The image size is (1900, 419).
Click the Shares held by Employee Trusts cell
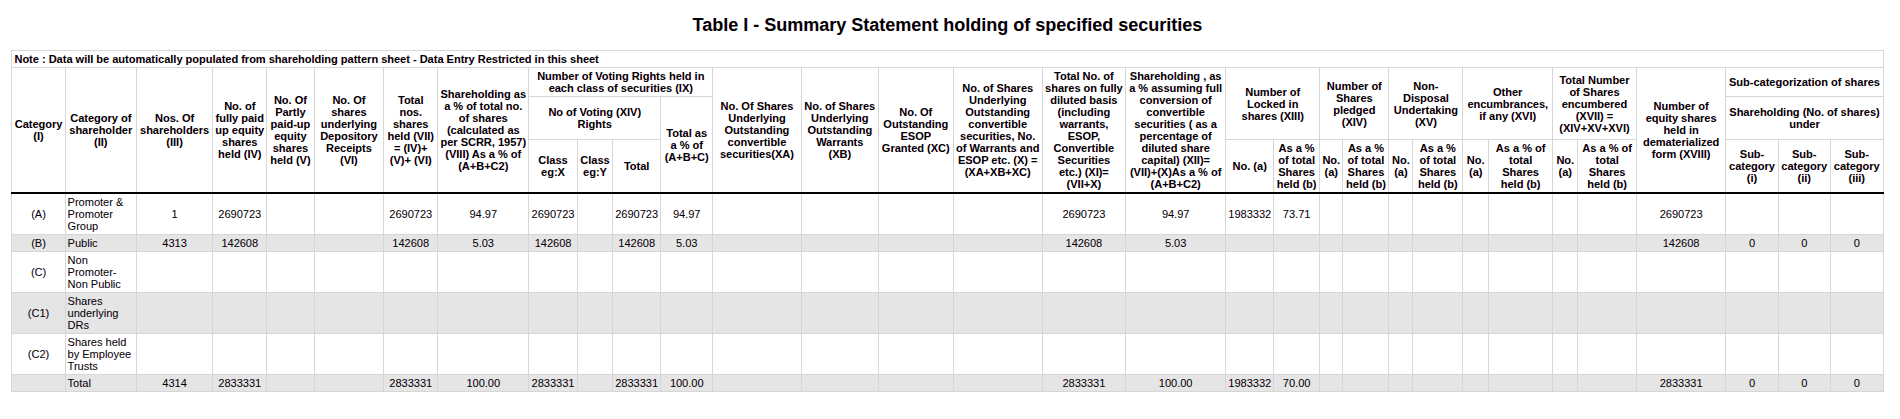tap(98, 354)
